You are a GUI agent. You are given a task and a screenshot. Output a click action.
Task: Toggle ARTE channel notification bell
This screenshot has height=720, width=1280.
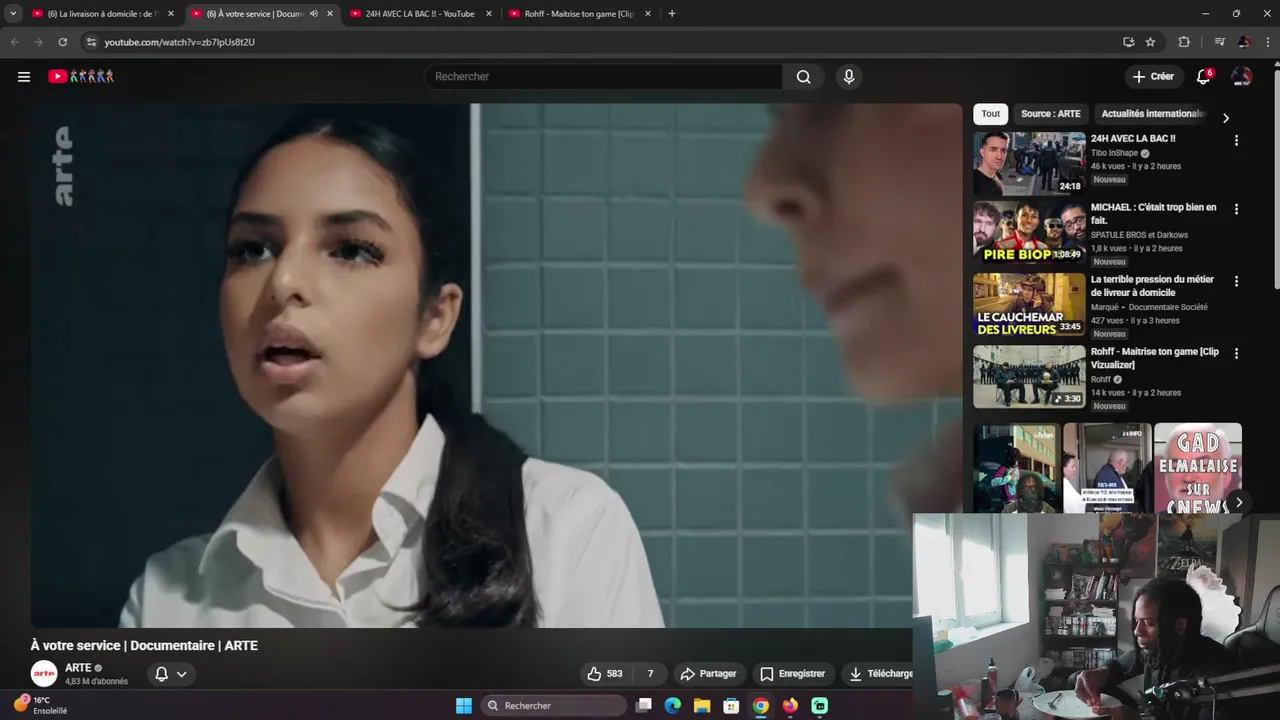click(x=161, y=674)
